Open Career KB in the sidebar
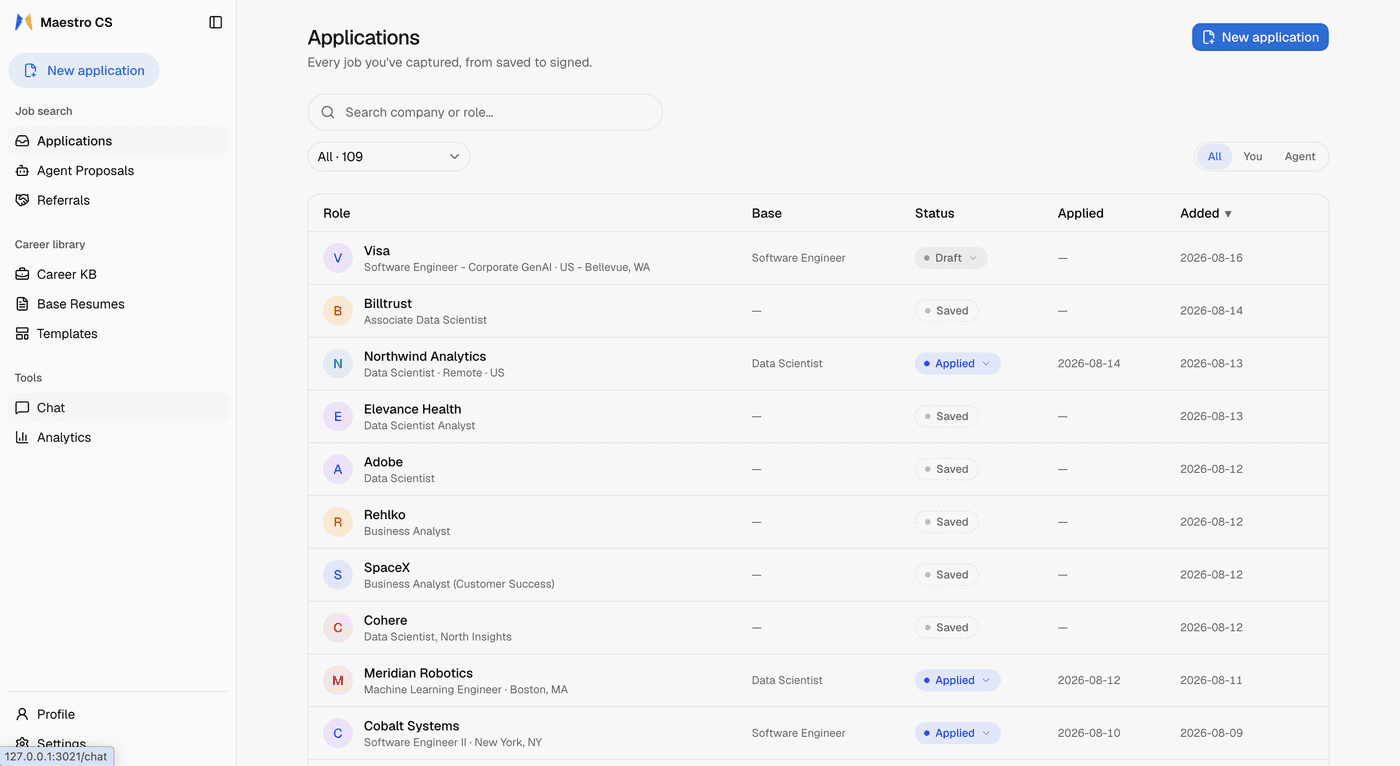 (x=118, y=274)
